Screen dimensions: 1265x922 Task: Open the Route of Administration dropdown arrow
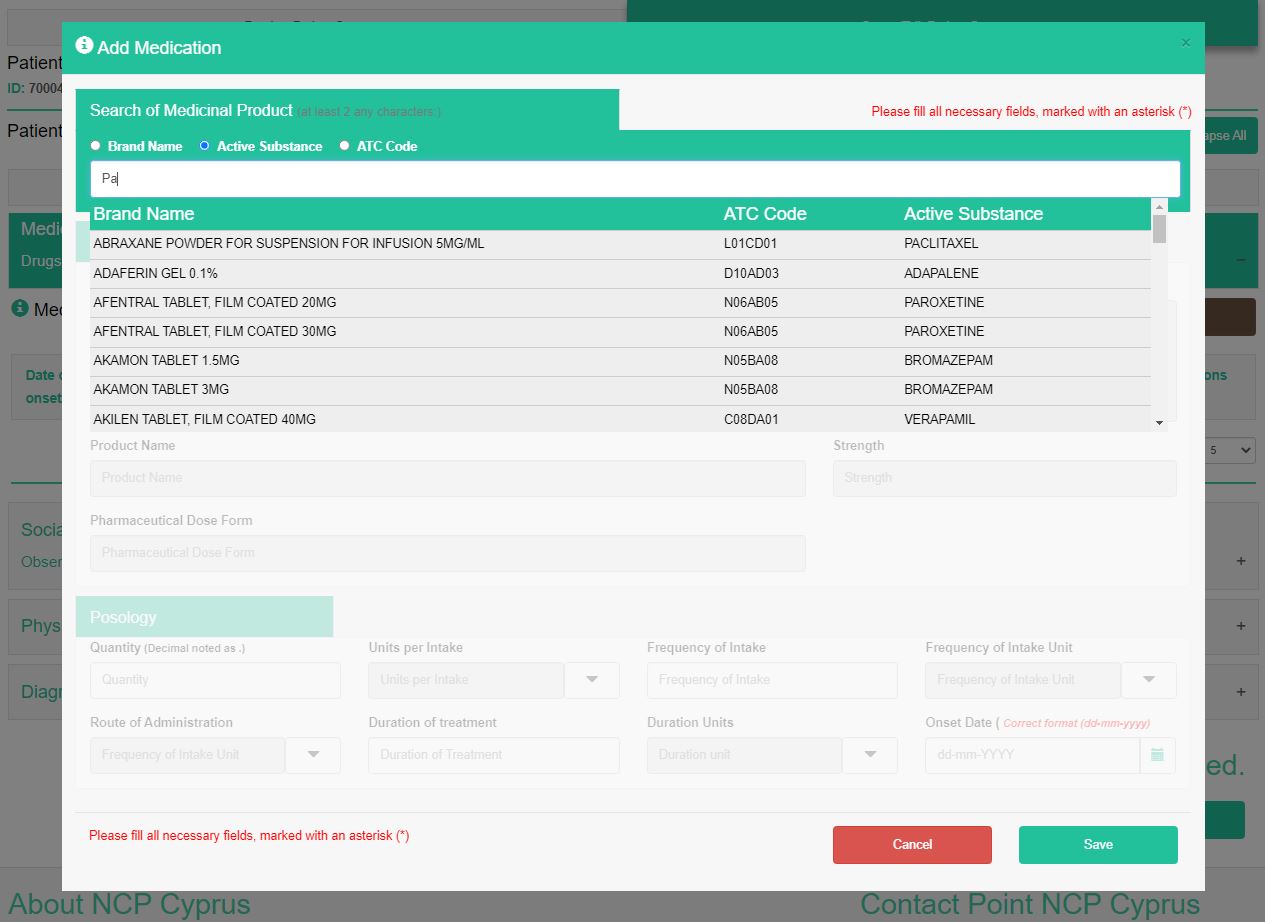(x=313, y=755)
